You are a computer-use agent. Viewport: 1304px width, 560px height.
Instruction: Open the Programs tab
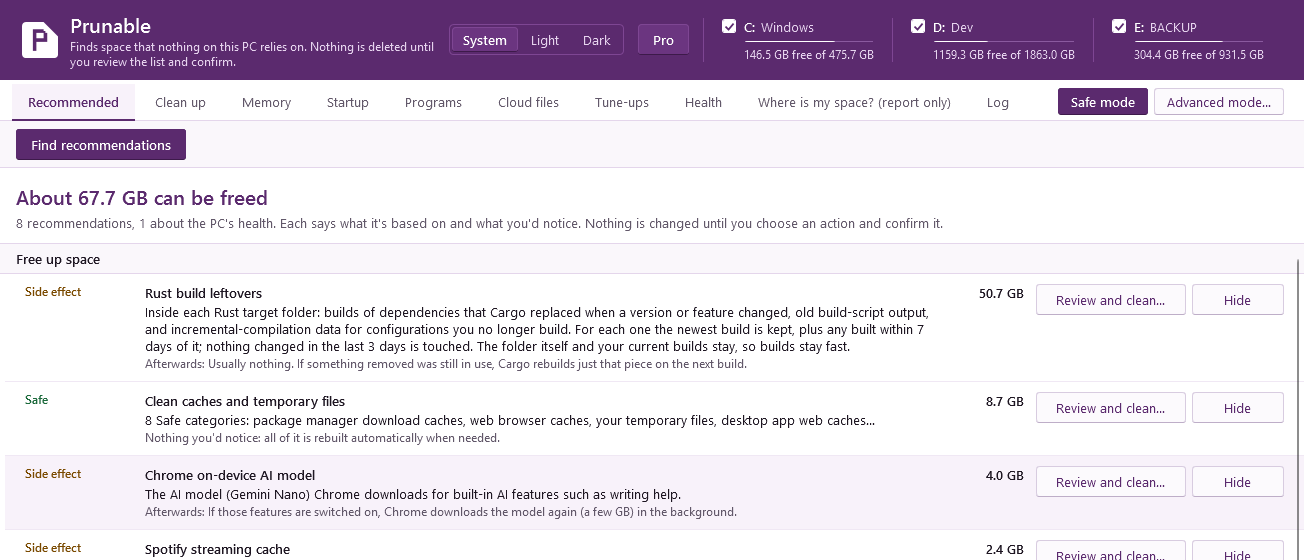(433, 102)
